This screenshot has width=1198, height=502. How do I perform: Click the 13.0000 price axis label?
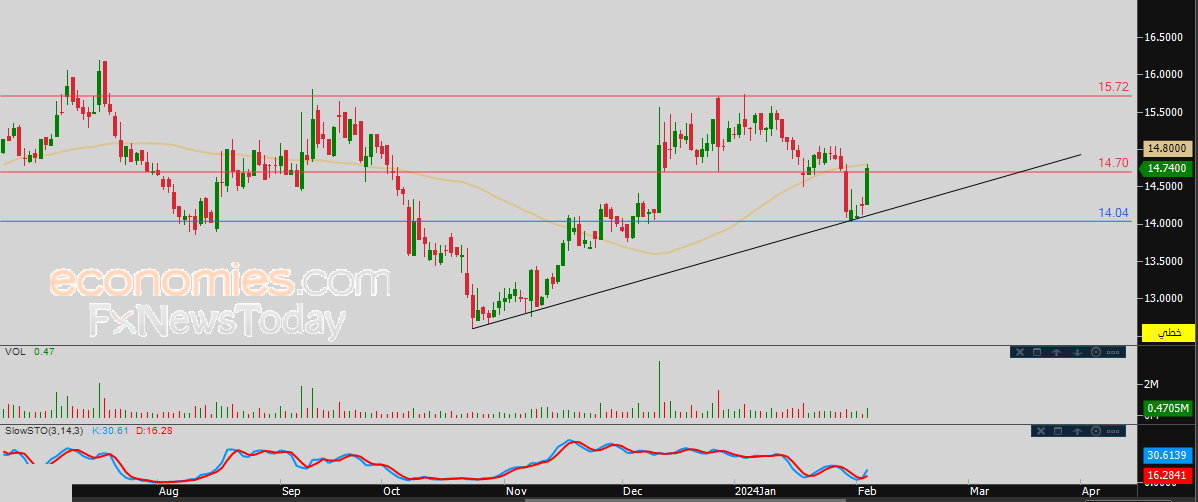click(x=1164, y=299)
